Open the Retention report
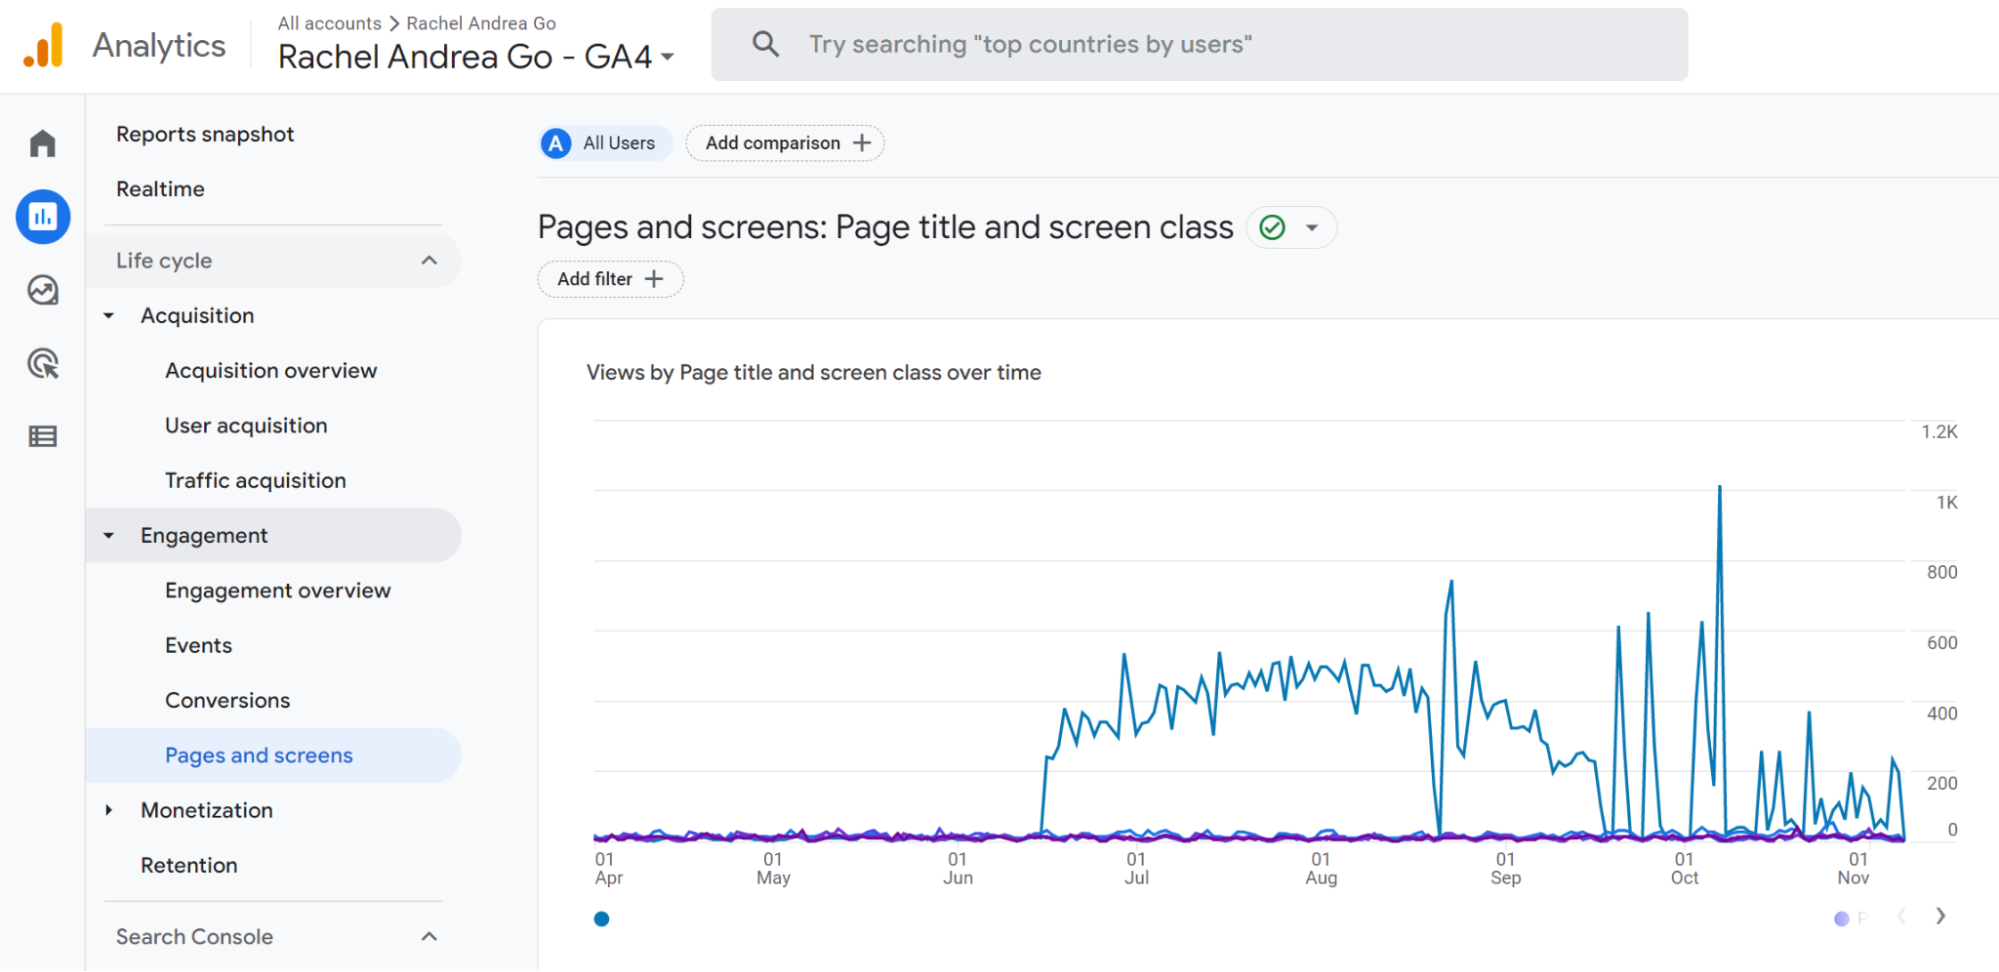The image size is (1999, 972). coord(189,866)
